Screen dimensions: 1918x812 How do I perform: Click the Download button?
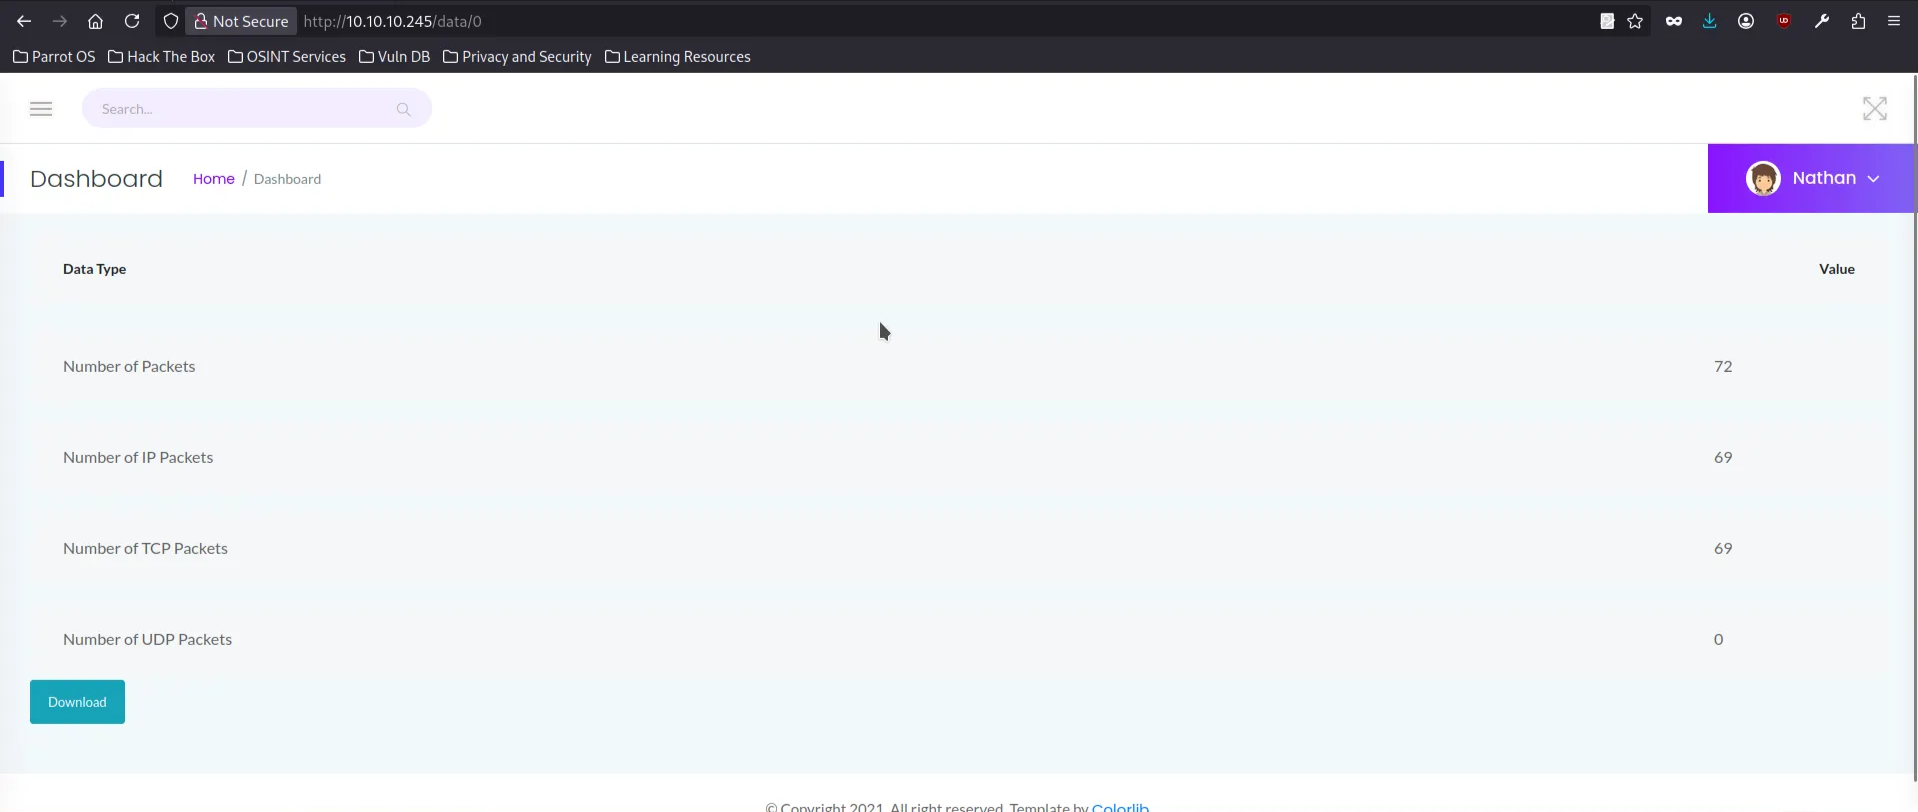(77, 702)
